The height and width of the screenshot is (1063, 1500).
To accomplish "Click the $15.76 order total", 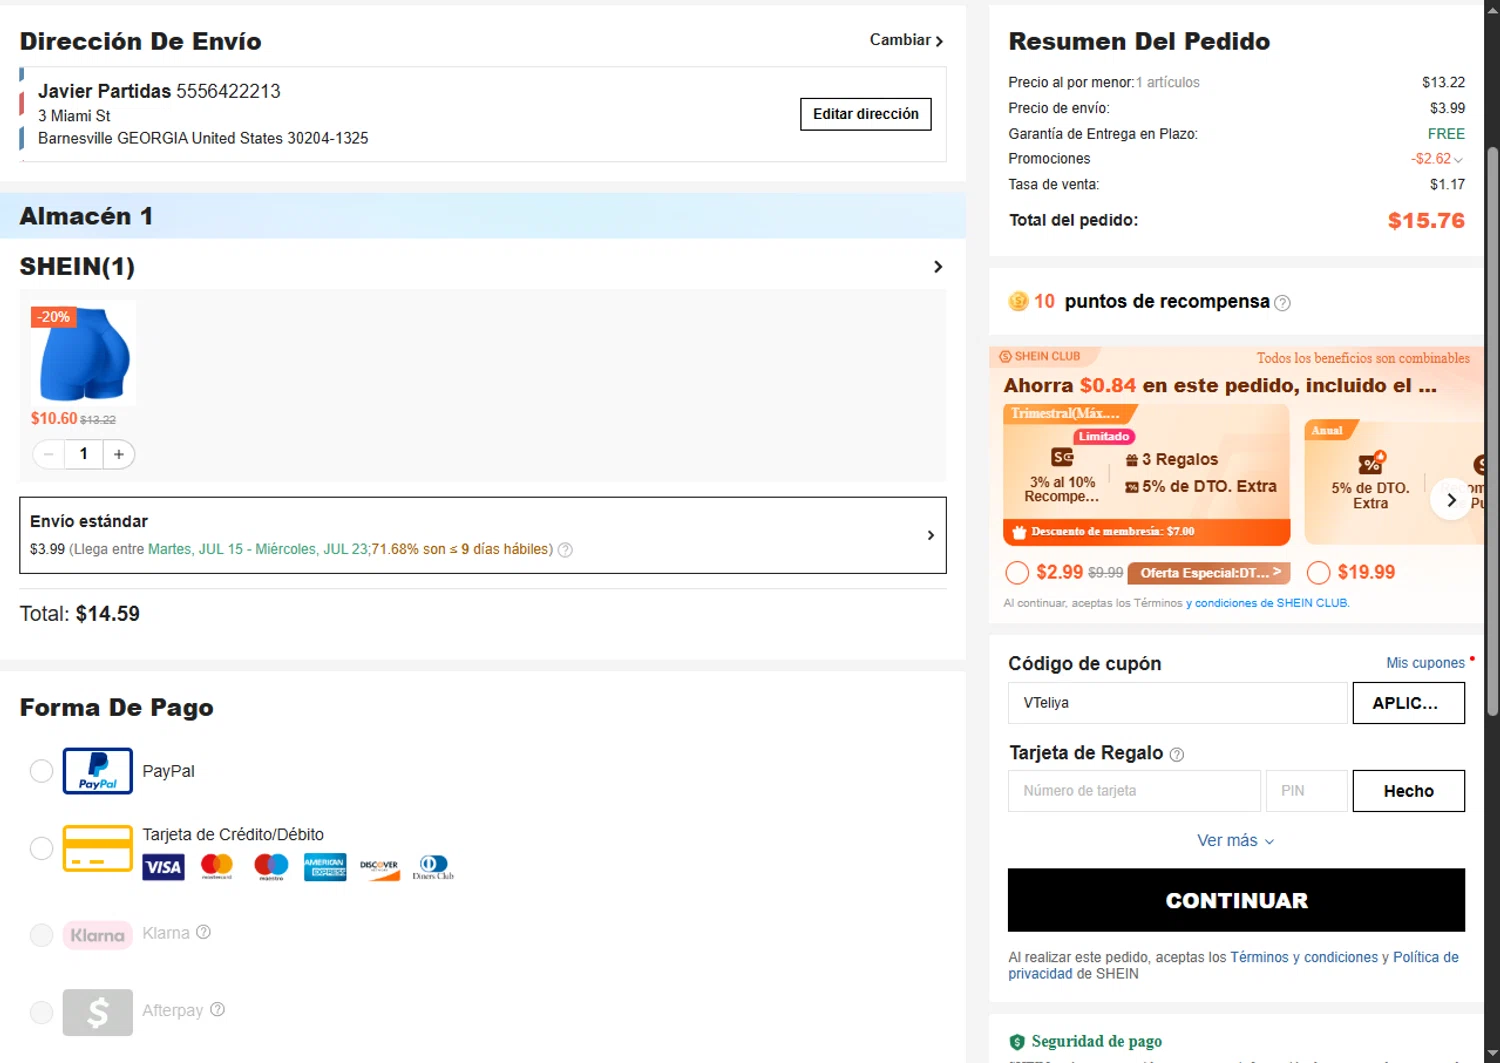I will (x=1426, y=221).
